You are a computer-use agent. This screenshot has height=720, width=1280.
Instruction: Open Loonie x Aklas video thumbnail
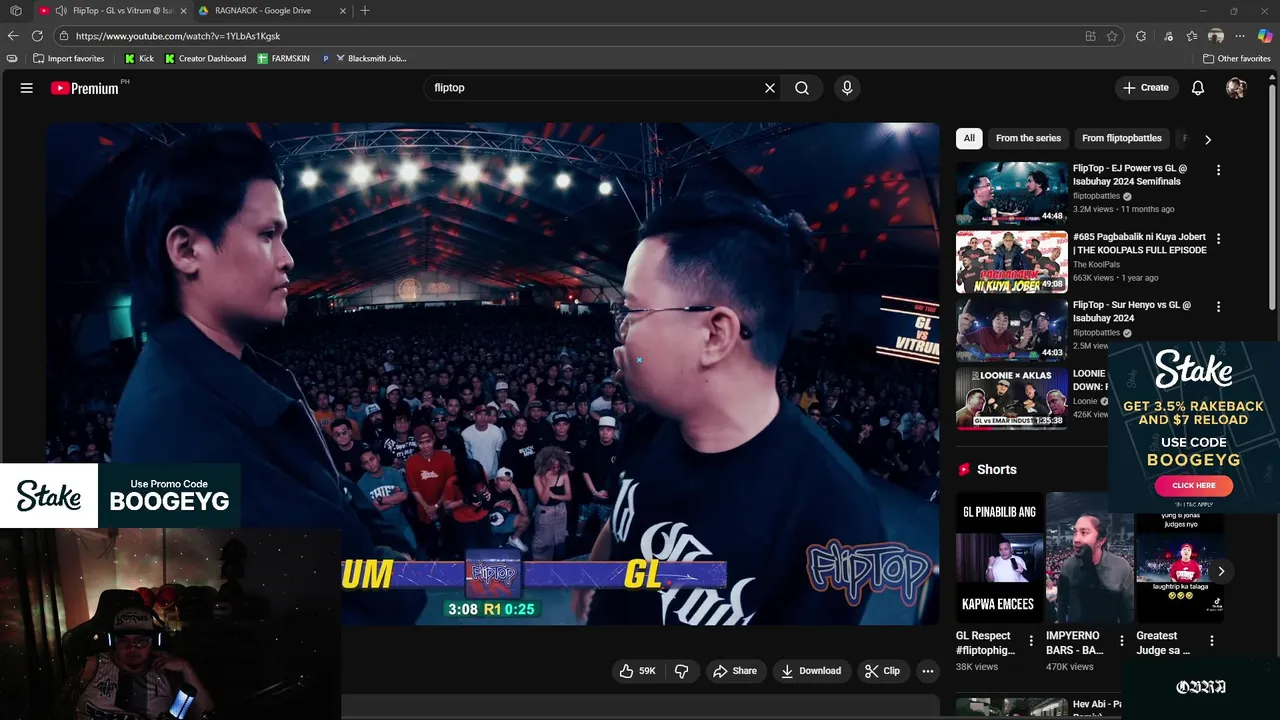(x=1011, y=398)
